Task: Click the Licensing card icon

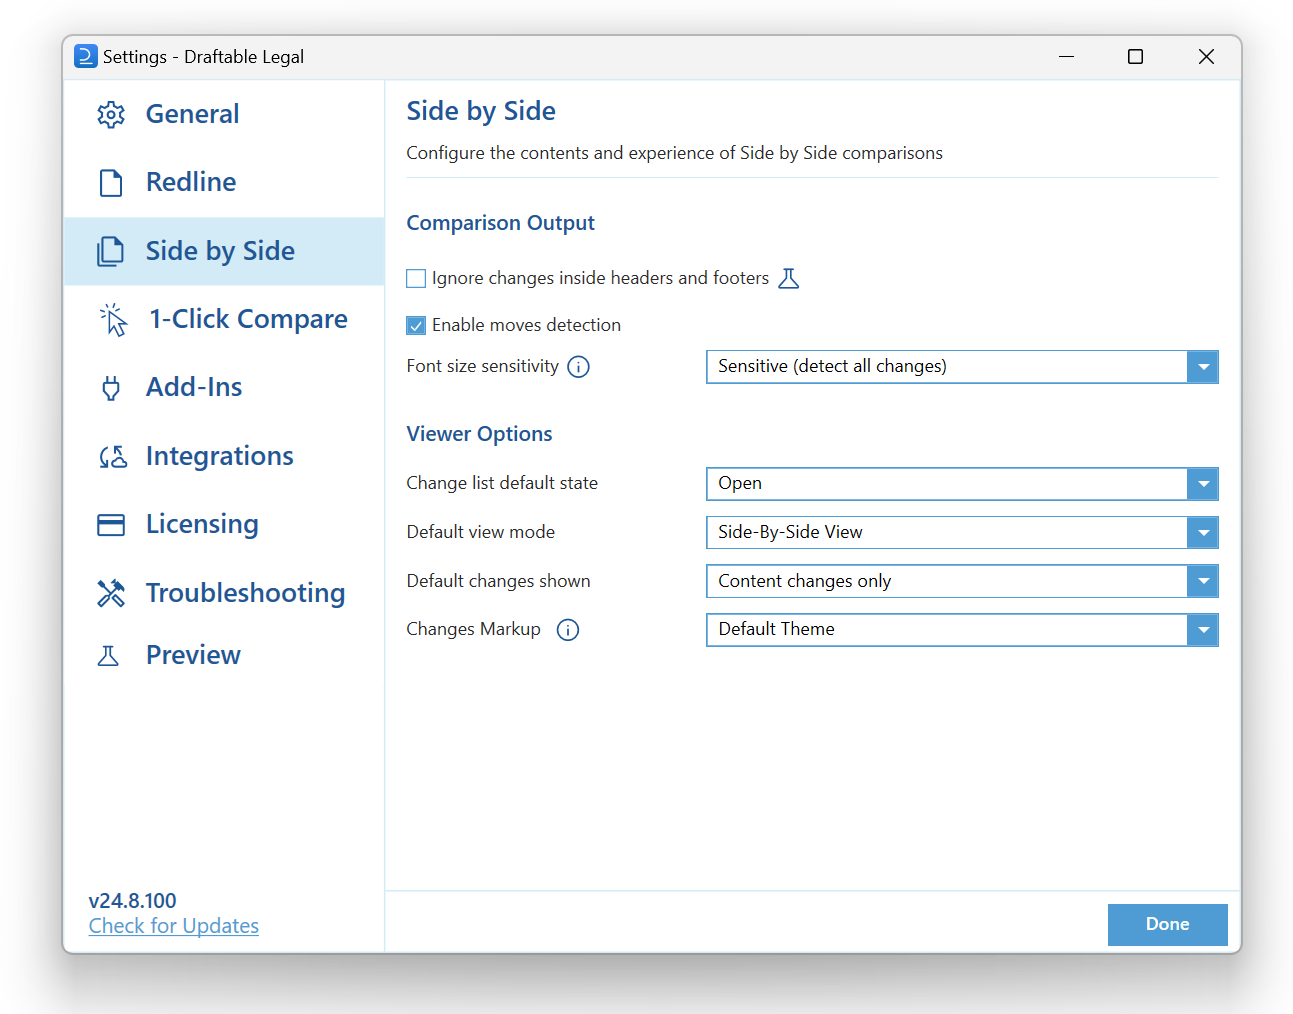Action: click(x=111, y=525)
